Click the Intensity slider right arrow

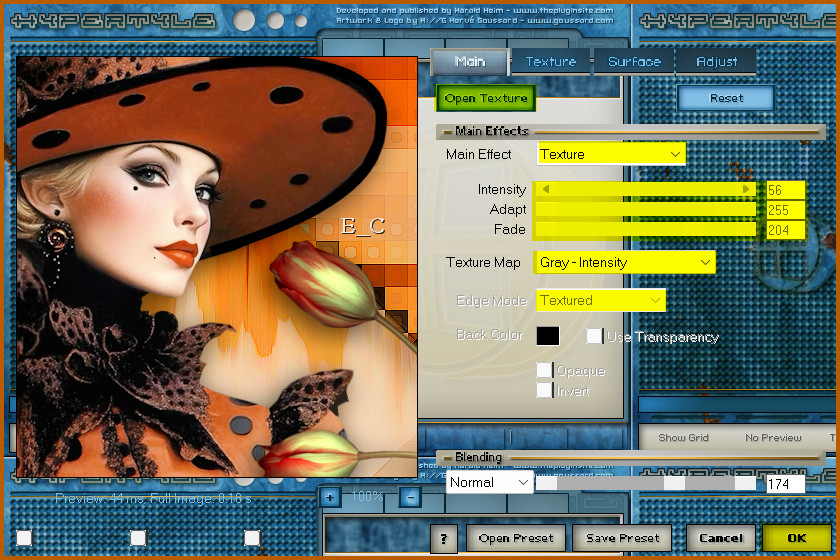pos(746,189)
